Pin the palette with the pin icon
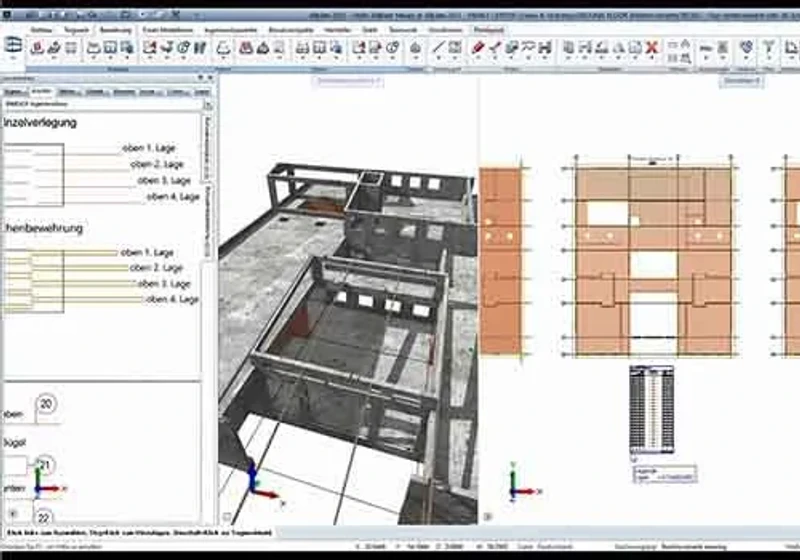The width and height of the screenshot is (800, 560). (201, 78)
